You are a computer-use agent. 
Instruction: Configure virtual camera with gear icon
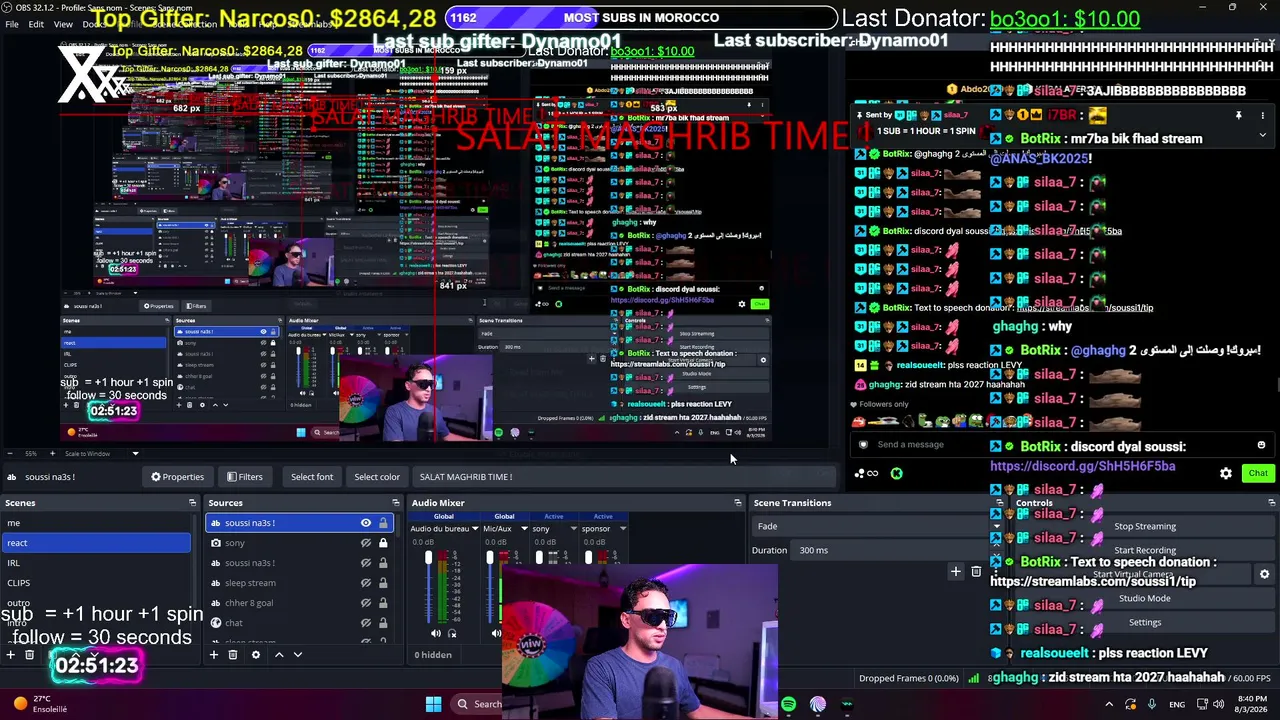pos(1264,574)
